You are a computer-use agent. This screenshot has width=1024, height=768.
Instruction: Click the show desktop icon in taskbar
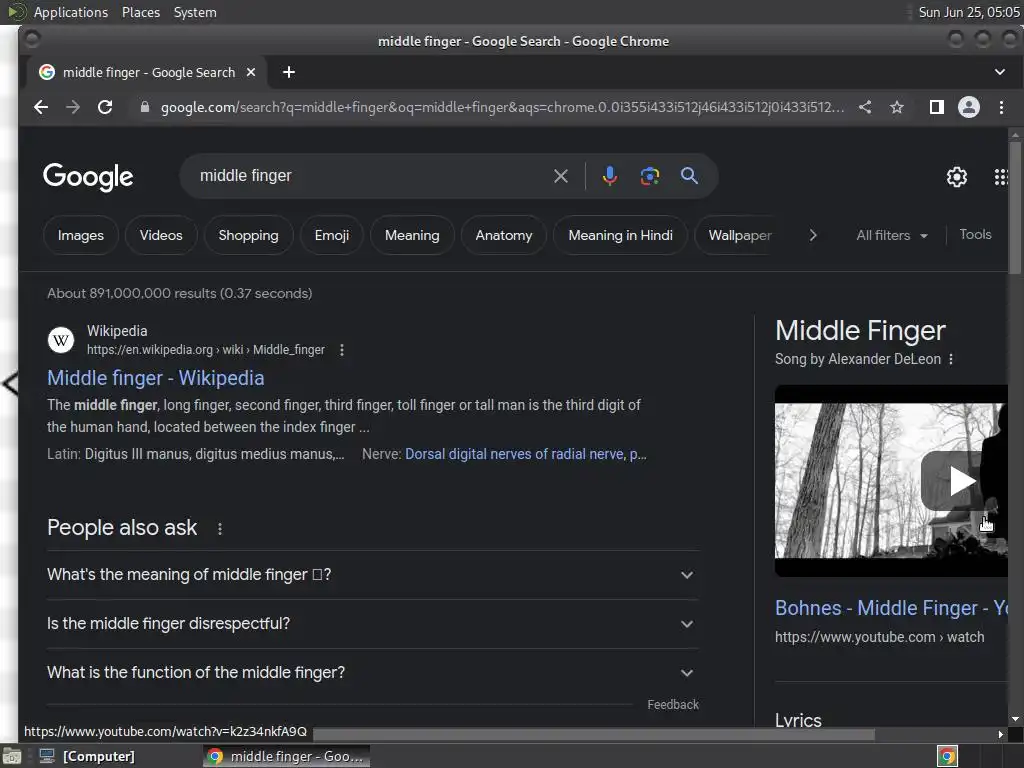[x=11, y=756]
